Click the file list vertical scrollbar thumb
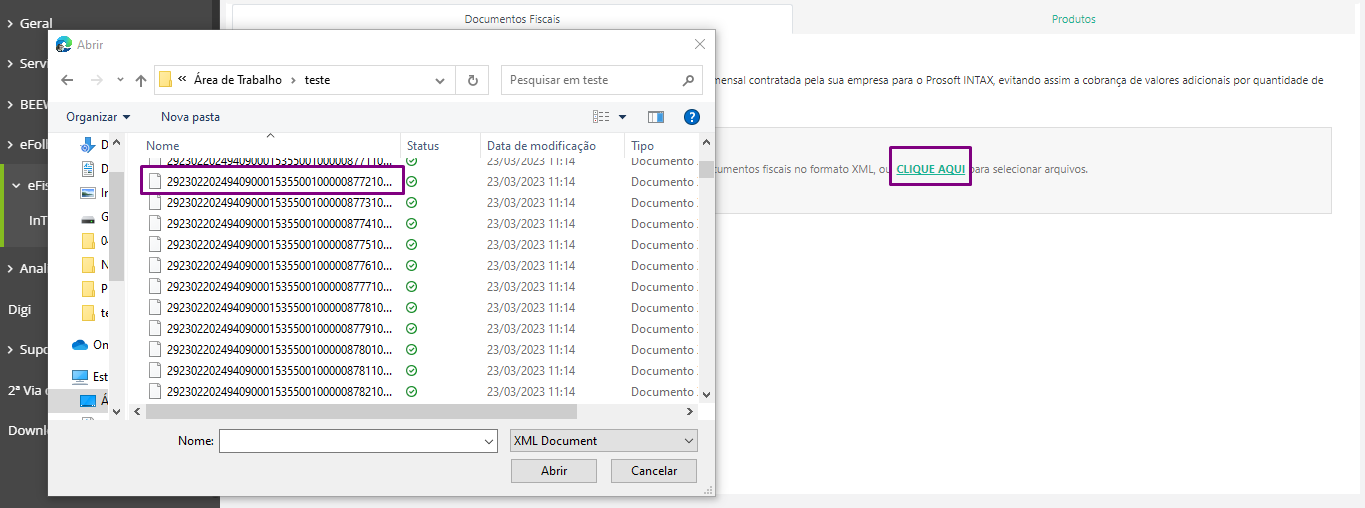This screenshot has width=1365, height=508. [706, 170]
